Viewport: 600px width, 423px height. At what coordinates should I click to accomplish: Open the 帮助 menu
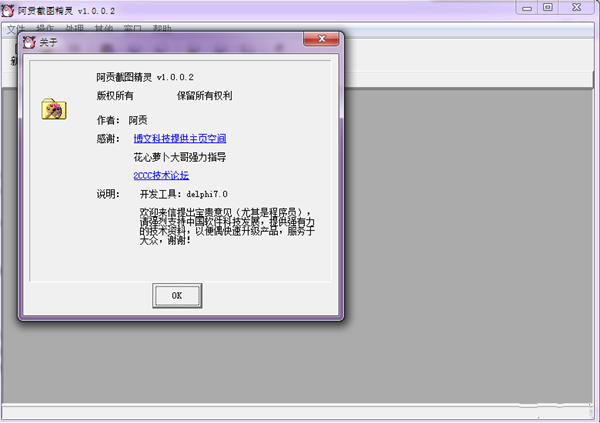tap(161, 28)
